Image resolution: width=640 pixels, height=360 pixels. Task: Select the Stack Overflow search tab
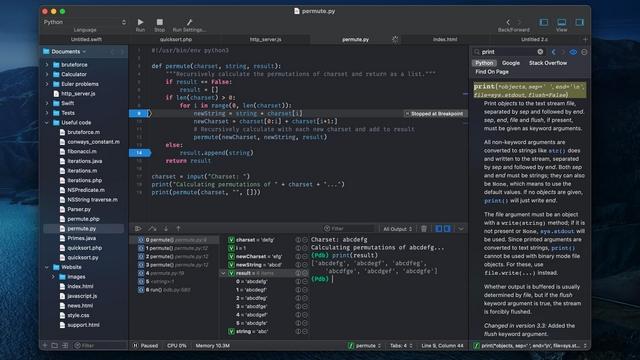point(548,63)
